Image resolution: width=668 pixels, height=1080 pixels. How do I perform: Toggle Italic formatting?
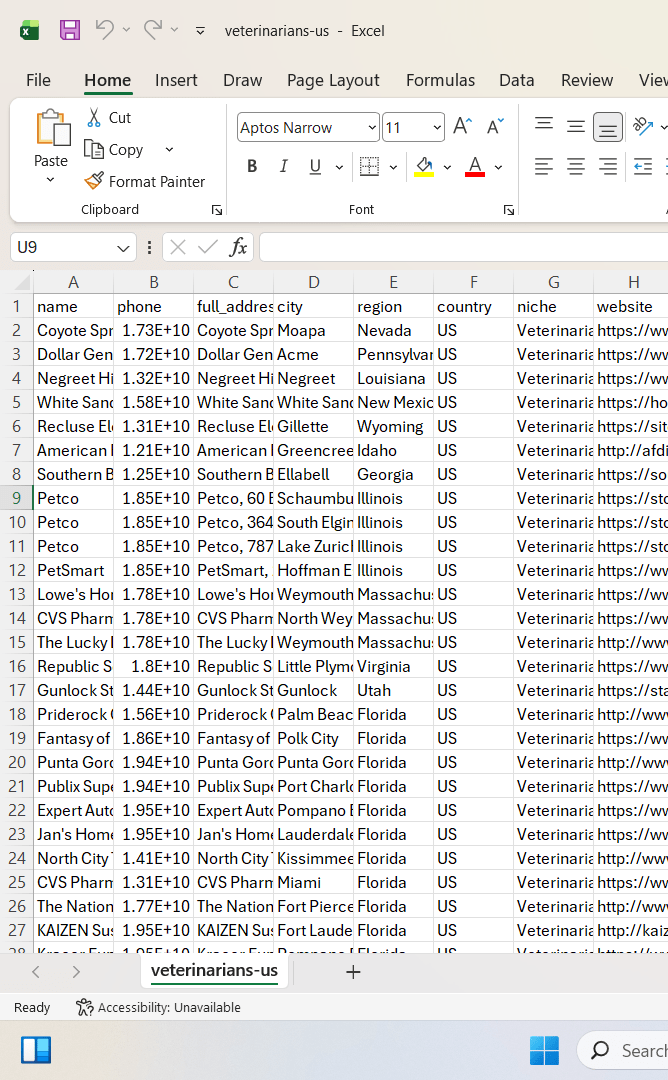(283, 167)
